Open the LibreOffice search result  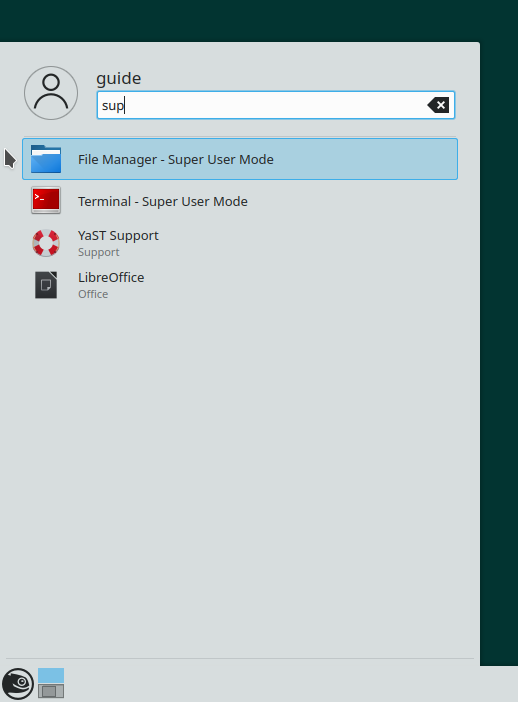point(240,285)
